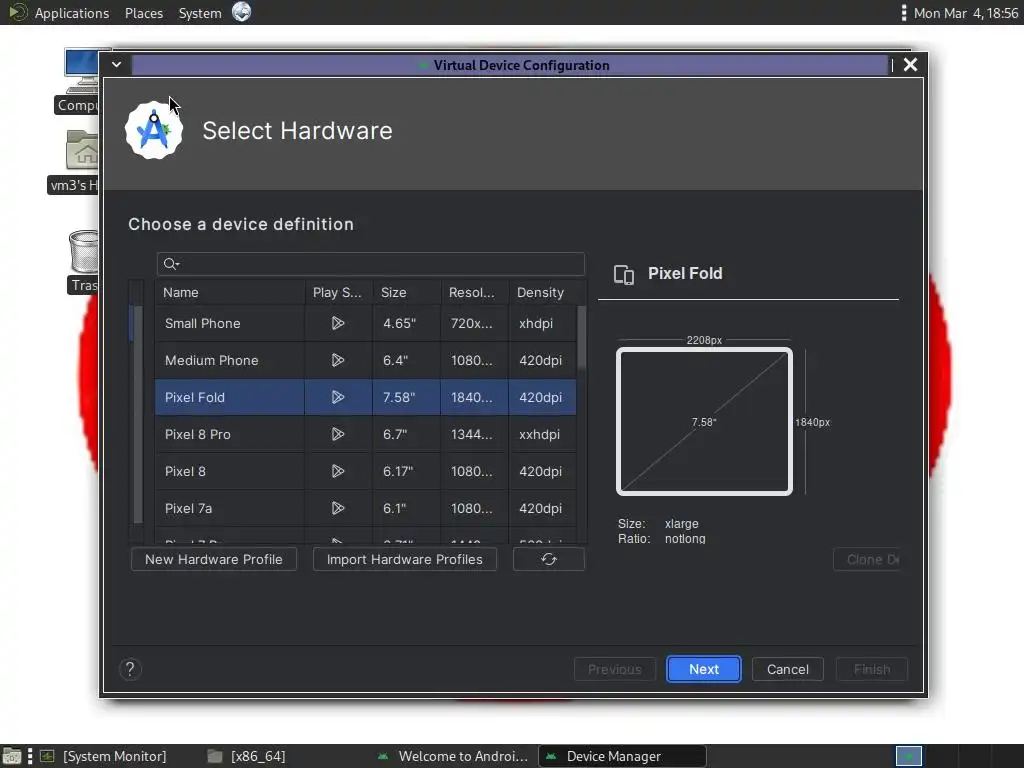Screen dimensions: 1024x768
Task: Click the device list vertical scrollbar
Action: 581,340
